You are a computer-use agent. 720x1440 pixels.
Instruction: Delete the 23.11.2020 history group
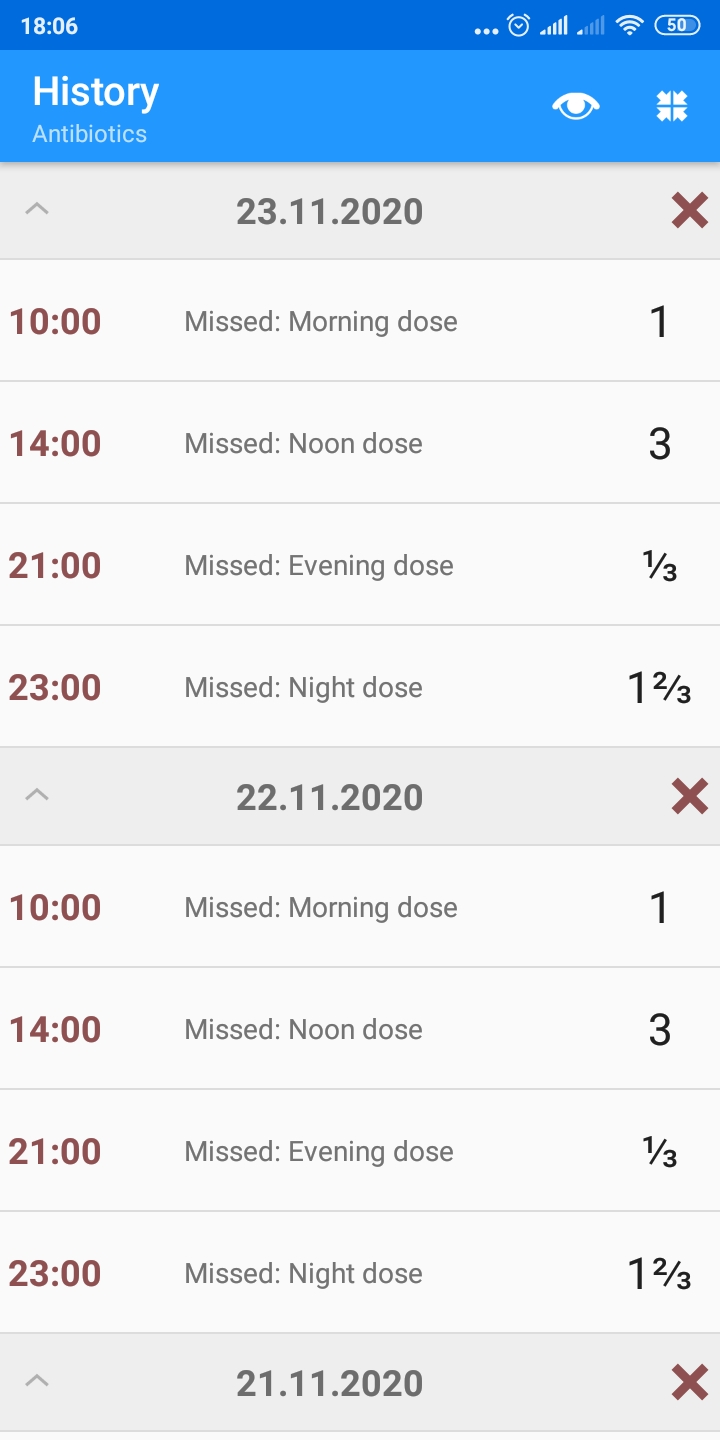[690, 211]
